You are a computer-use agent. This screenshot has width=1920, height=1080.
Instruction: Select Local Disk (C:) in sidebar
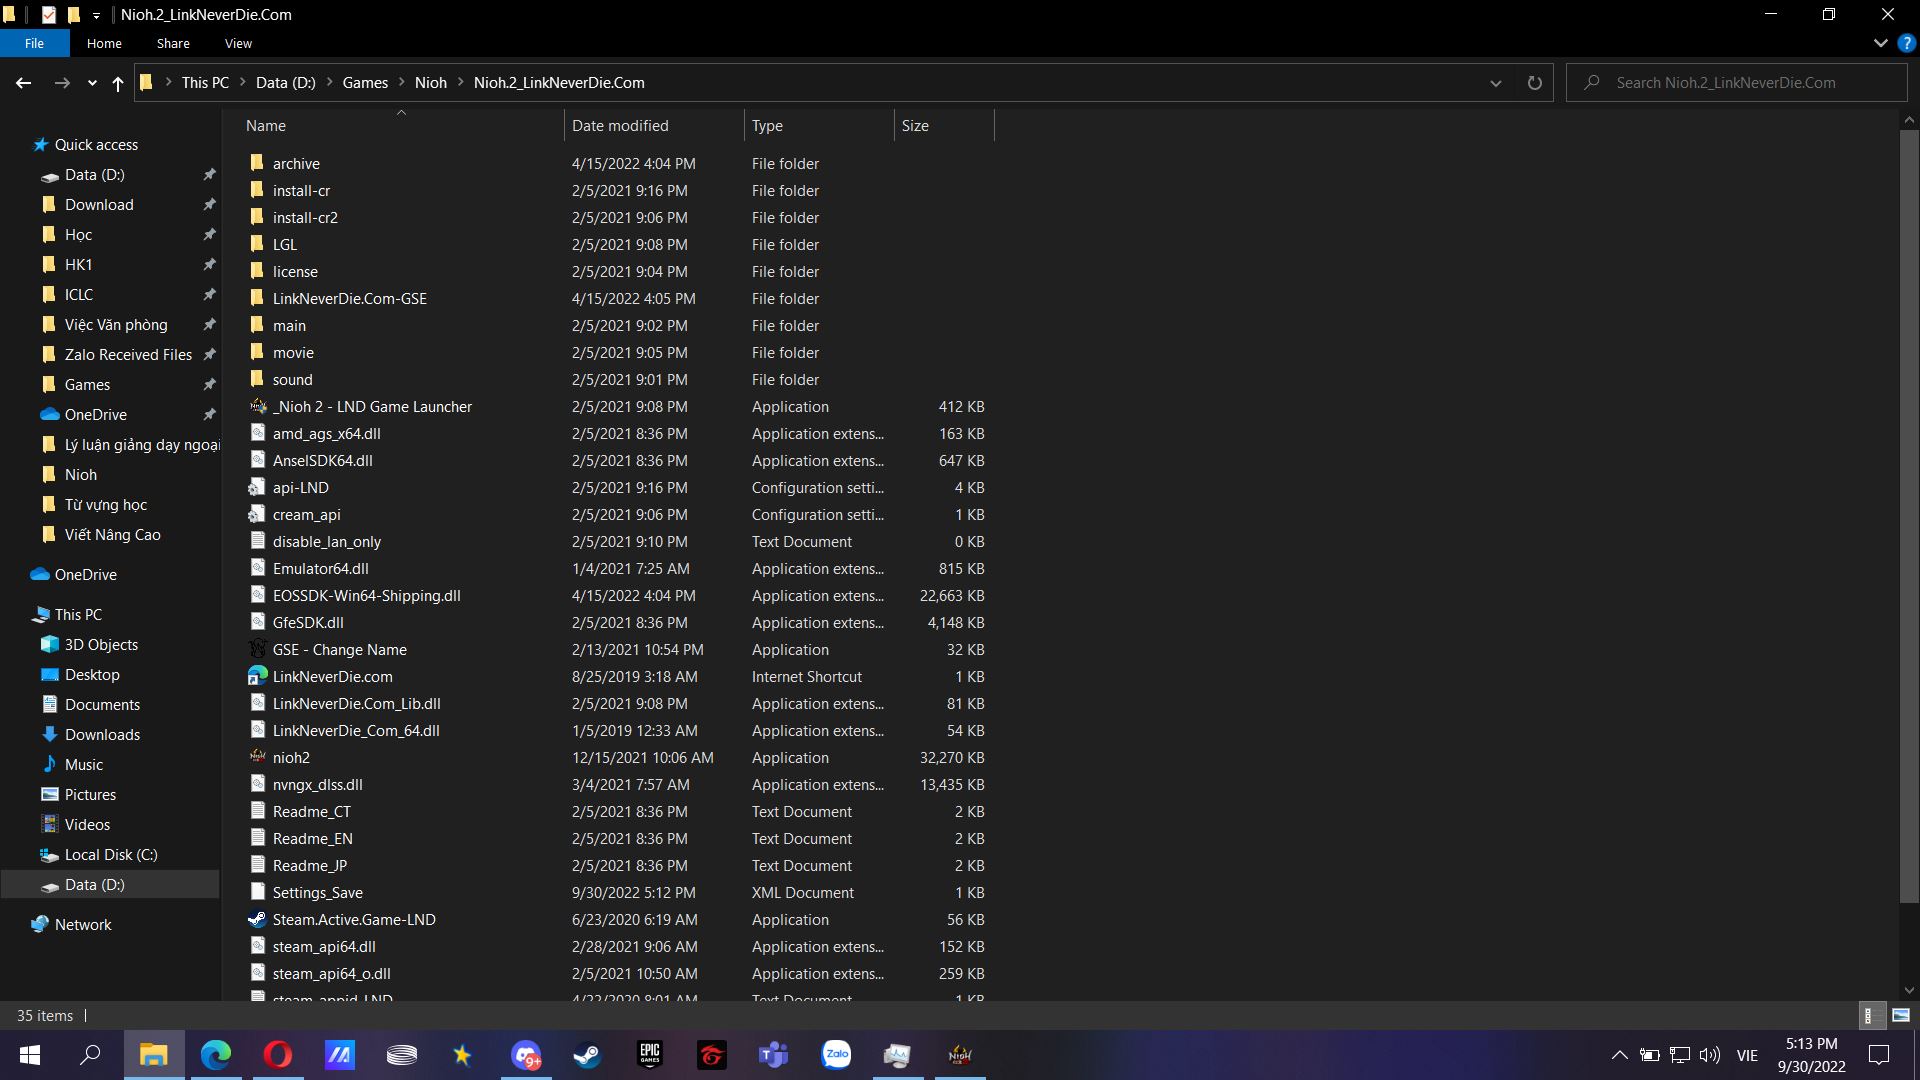[x=111, y=855]
